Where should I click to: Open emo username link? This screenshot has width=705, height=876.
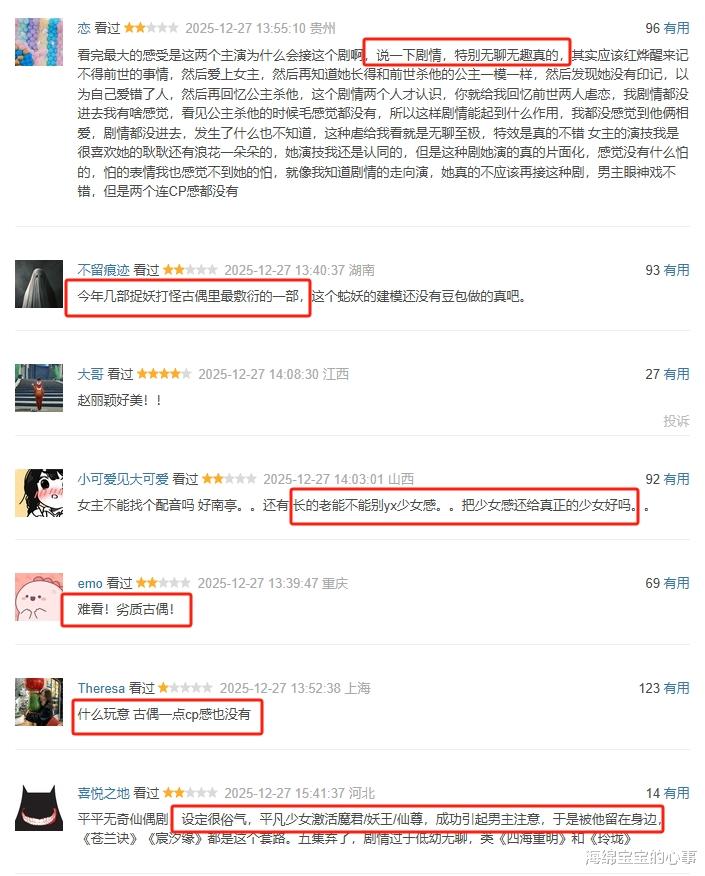pyautogui.click(x=90, y=583)
